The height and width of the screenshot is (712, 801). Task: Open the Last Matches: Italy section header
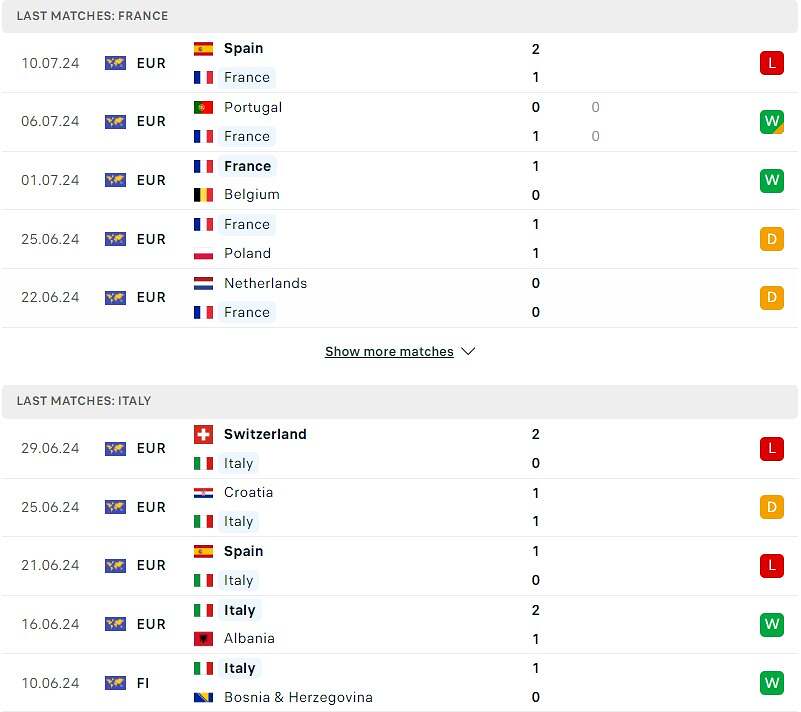pyautogui.click(x=400, y=401)
